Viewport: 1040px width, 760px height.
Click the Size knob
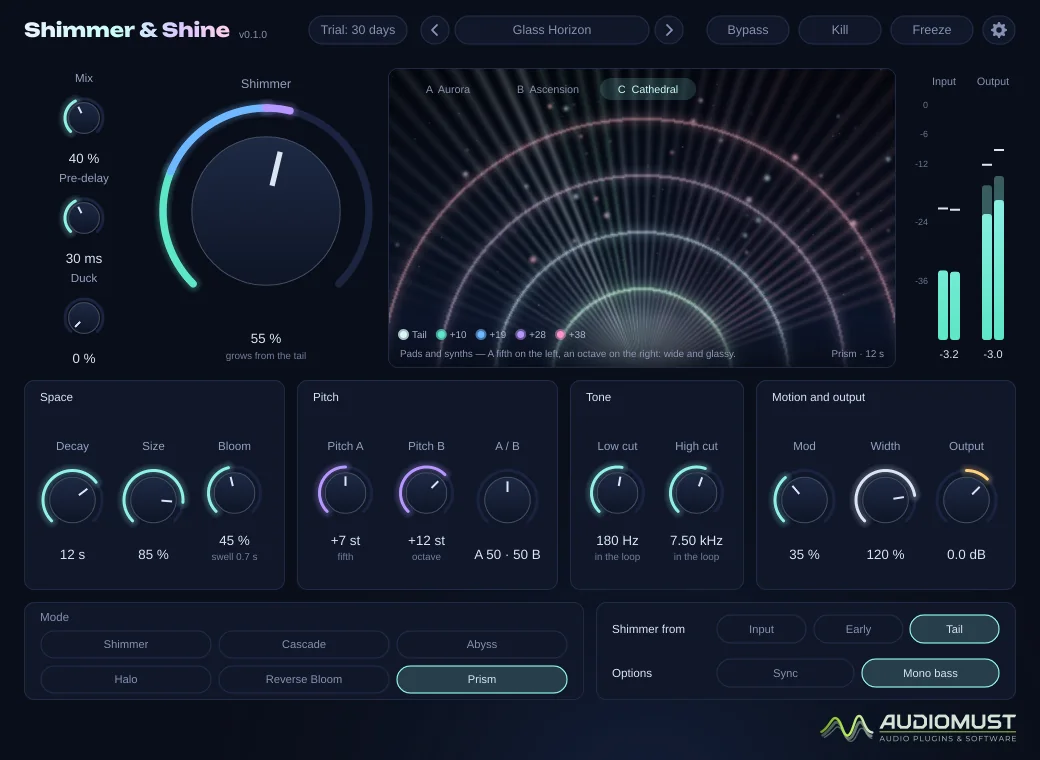(153, 499)
